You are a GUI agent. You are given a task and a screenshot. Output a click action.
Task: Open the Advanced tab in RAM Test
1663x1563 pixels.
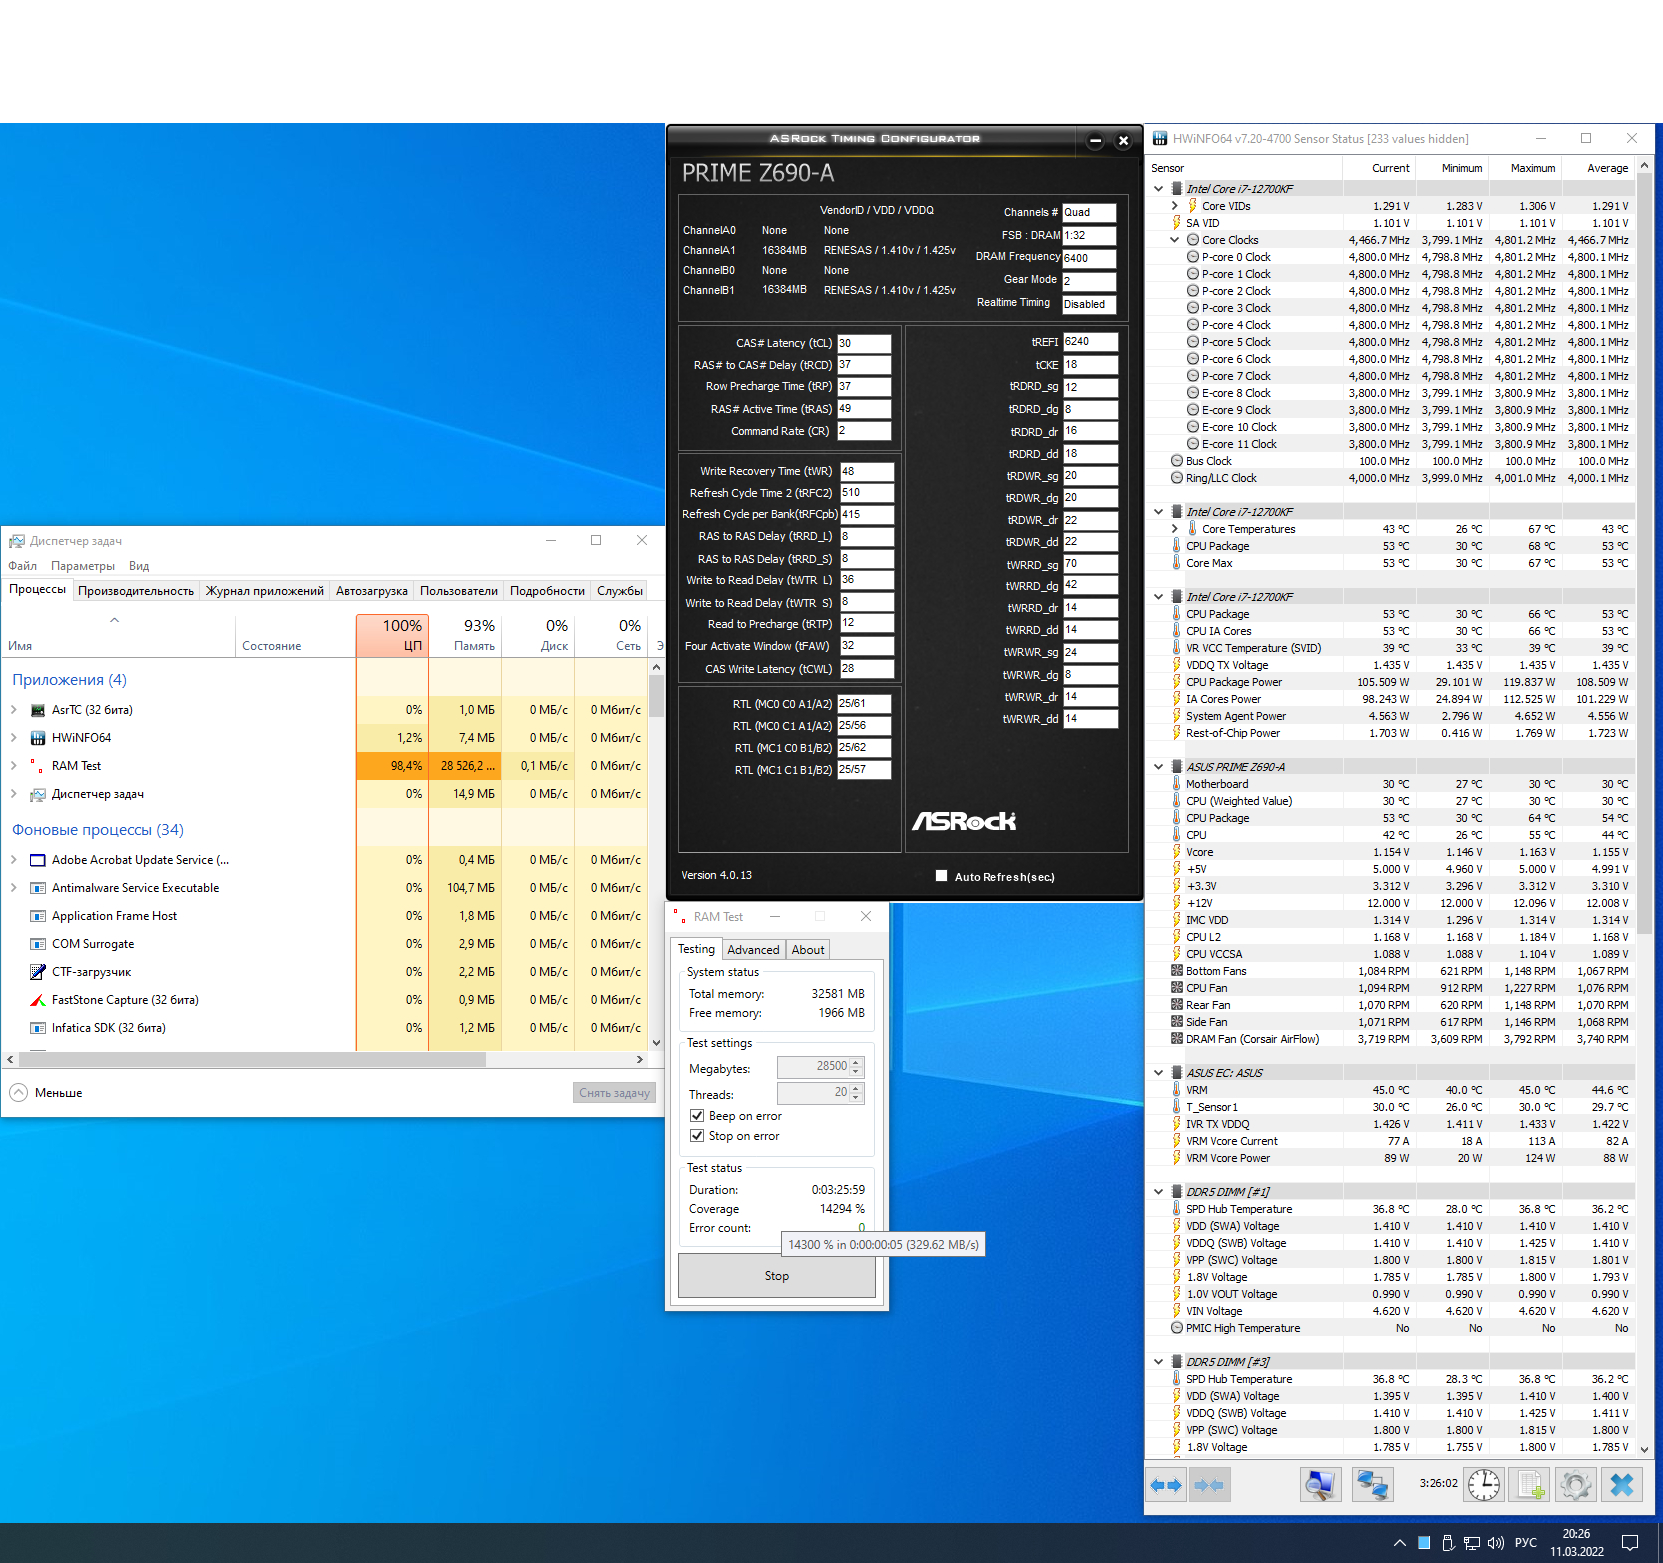753,950
